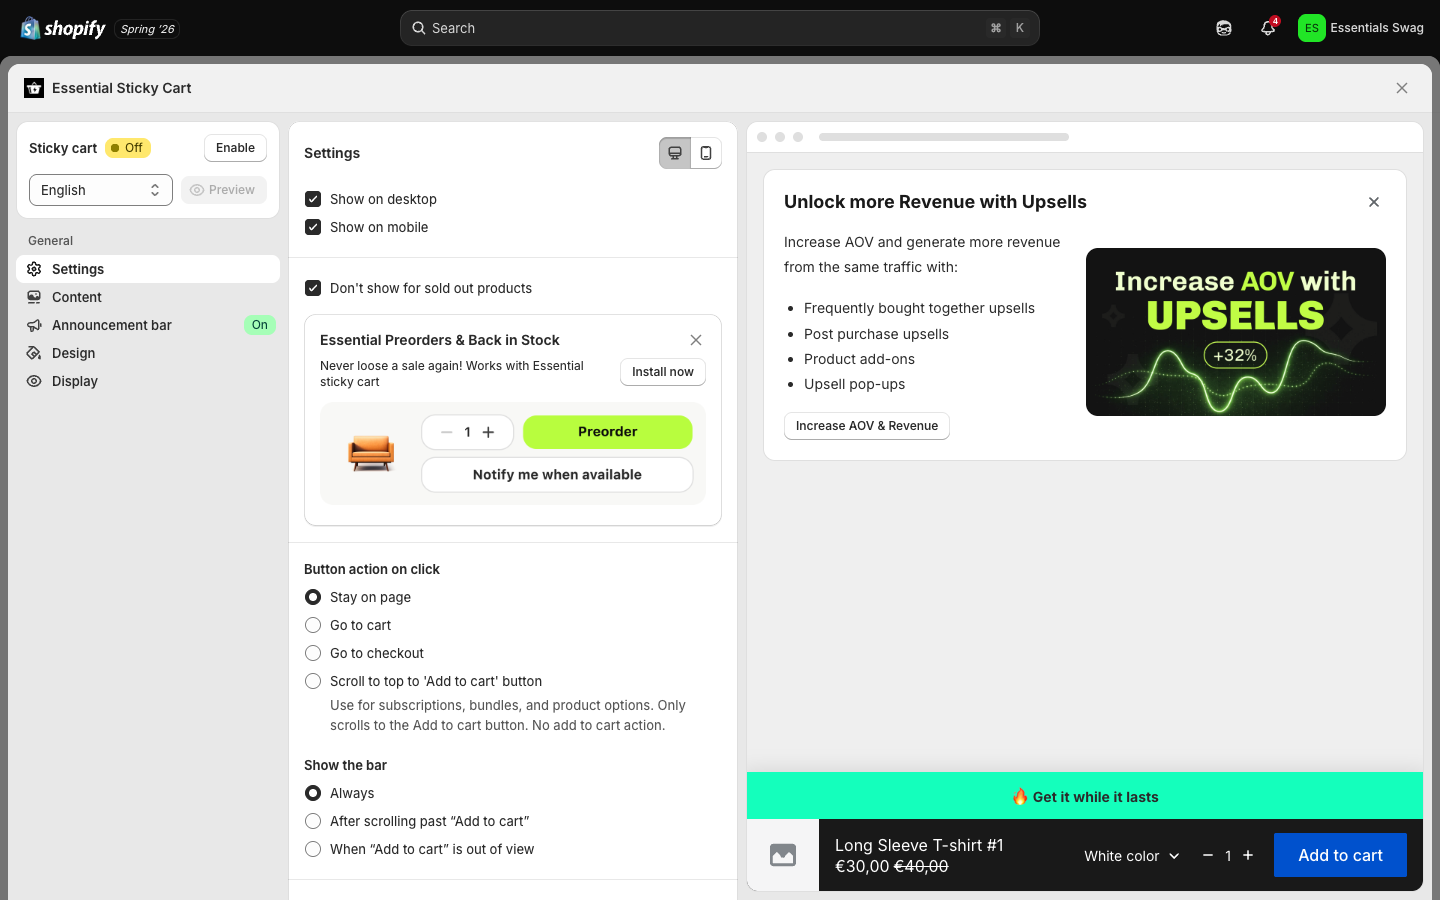Click the Enable sticky cart button
The image size is (1440, 900).
[x=235, y=148]
